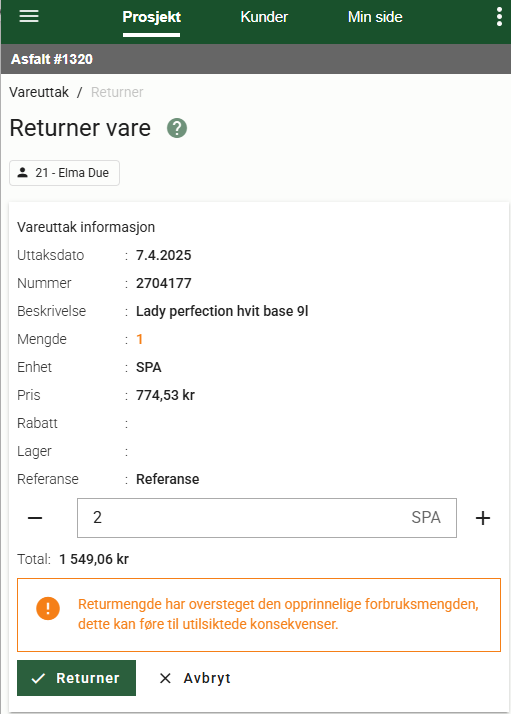
Task: Click the return quantity warning message box
Action: [x=259, y=615]
